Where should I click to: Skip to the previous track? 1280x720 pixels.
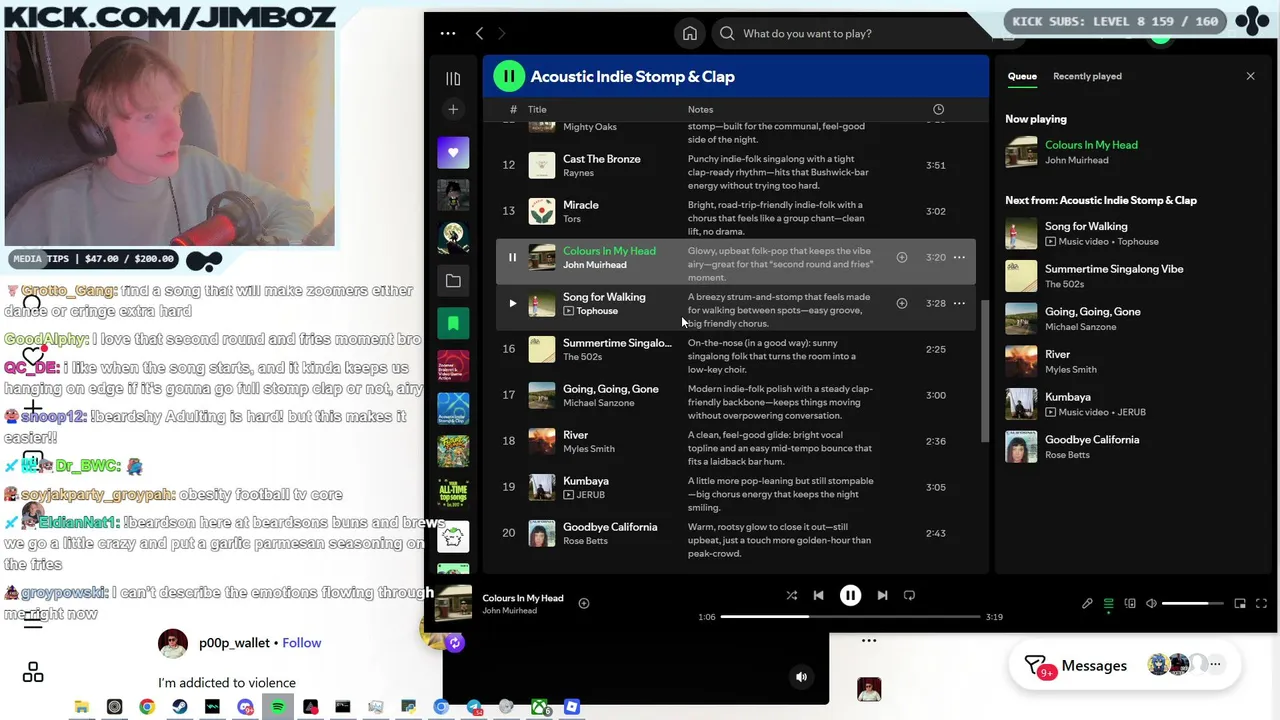818,595
